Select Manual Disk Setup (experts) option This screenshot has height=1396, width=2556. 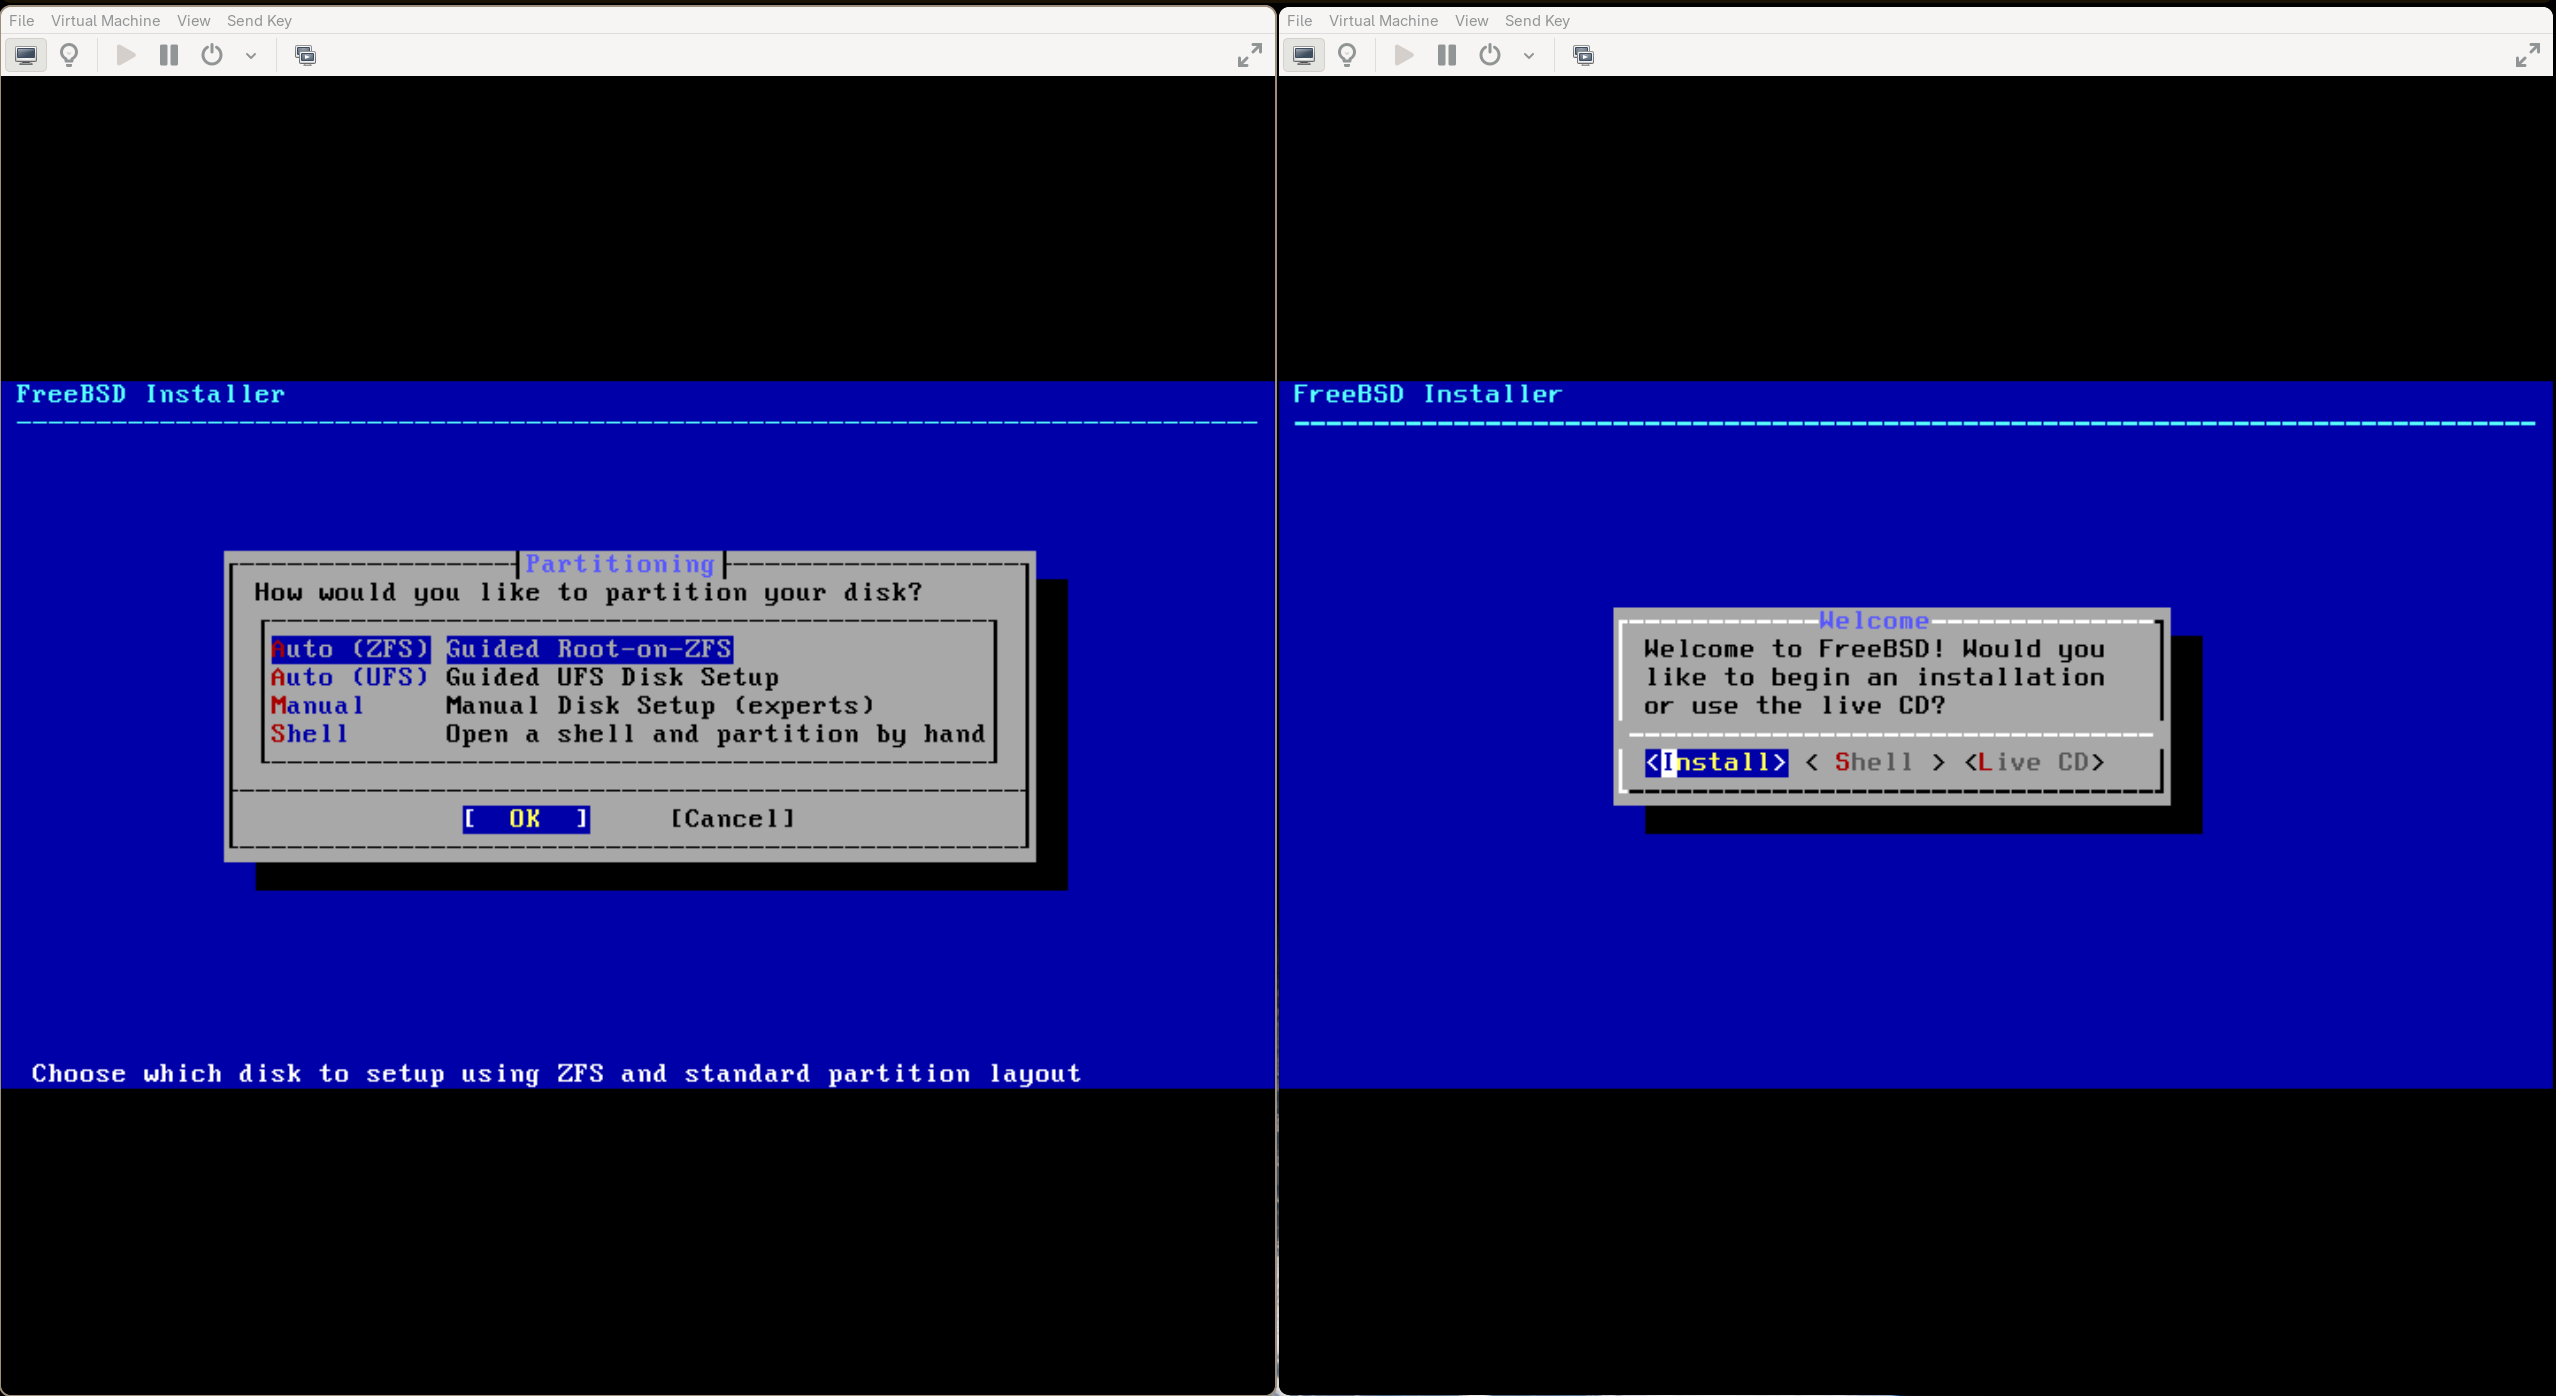tap(572, 705)
